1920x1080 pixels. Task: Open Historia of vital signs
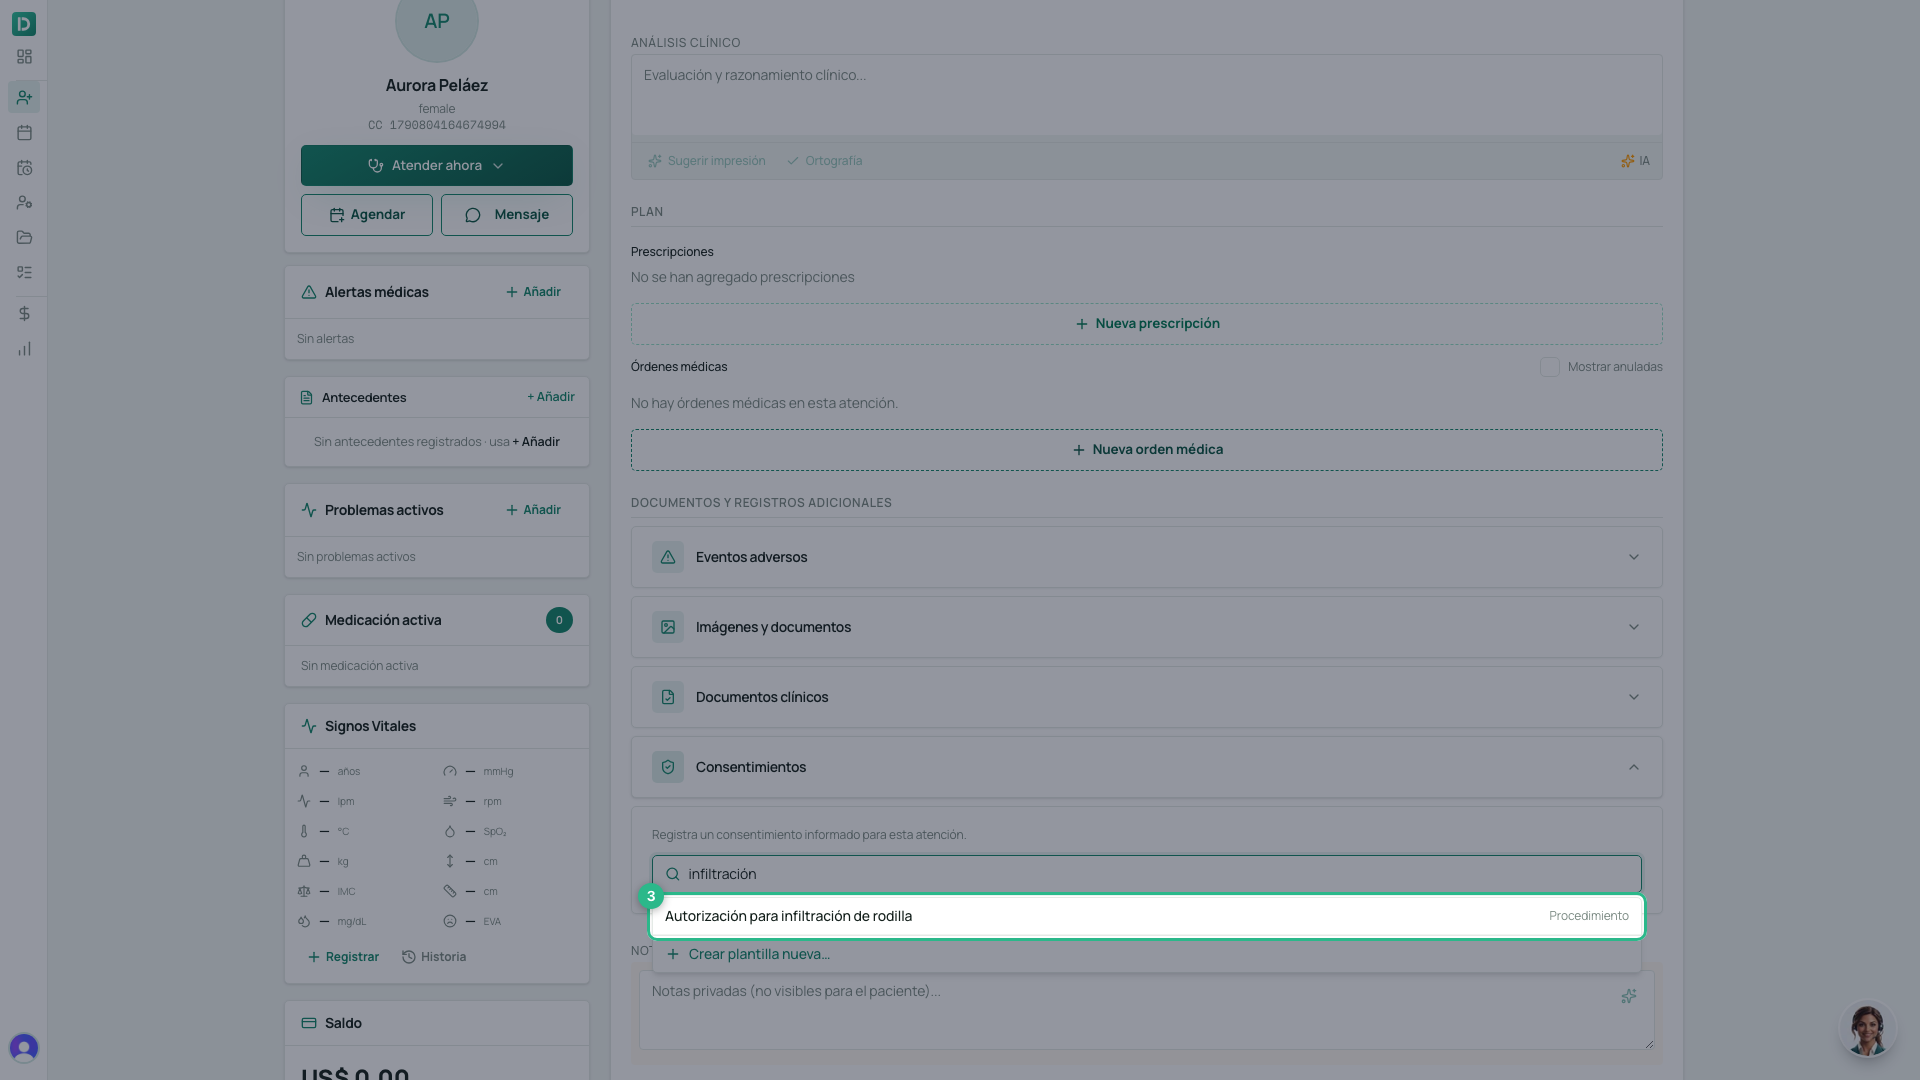[x=434, y=957]
